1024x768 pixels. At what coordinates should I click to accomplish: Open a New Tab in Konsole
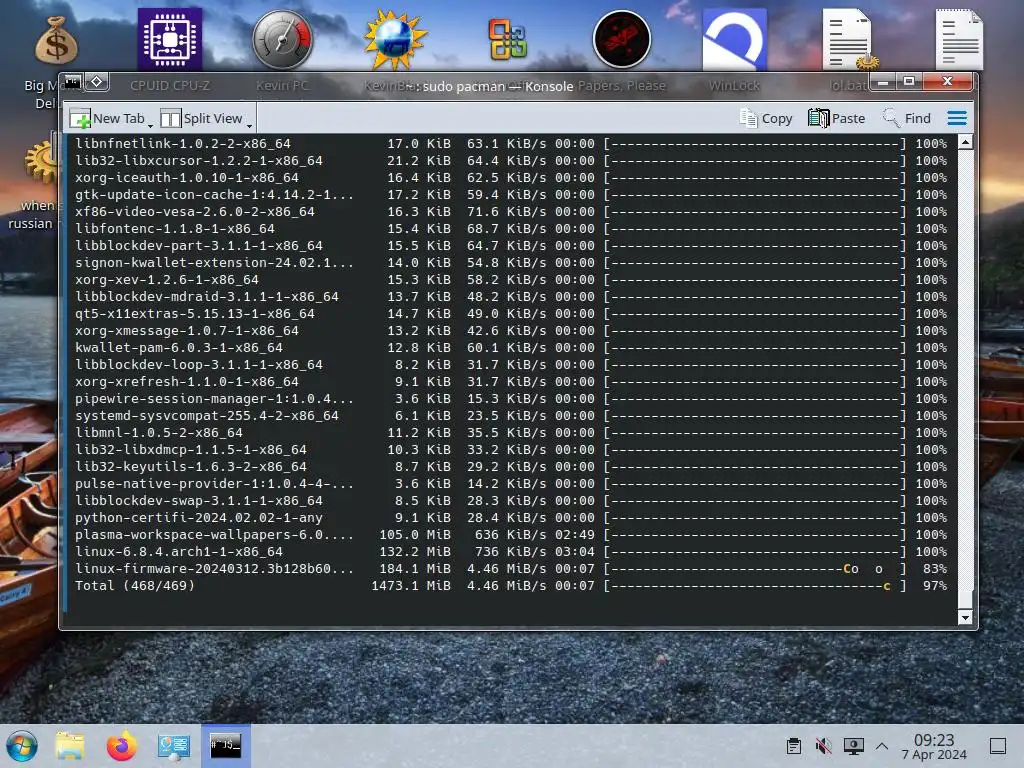click(107, 118)
